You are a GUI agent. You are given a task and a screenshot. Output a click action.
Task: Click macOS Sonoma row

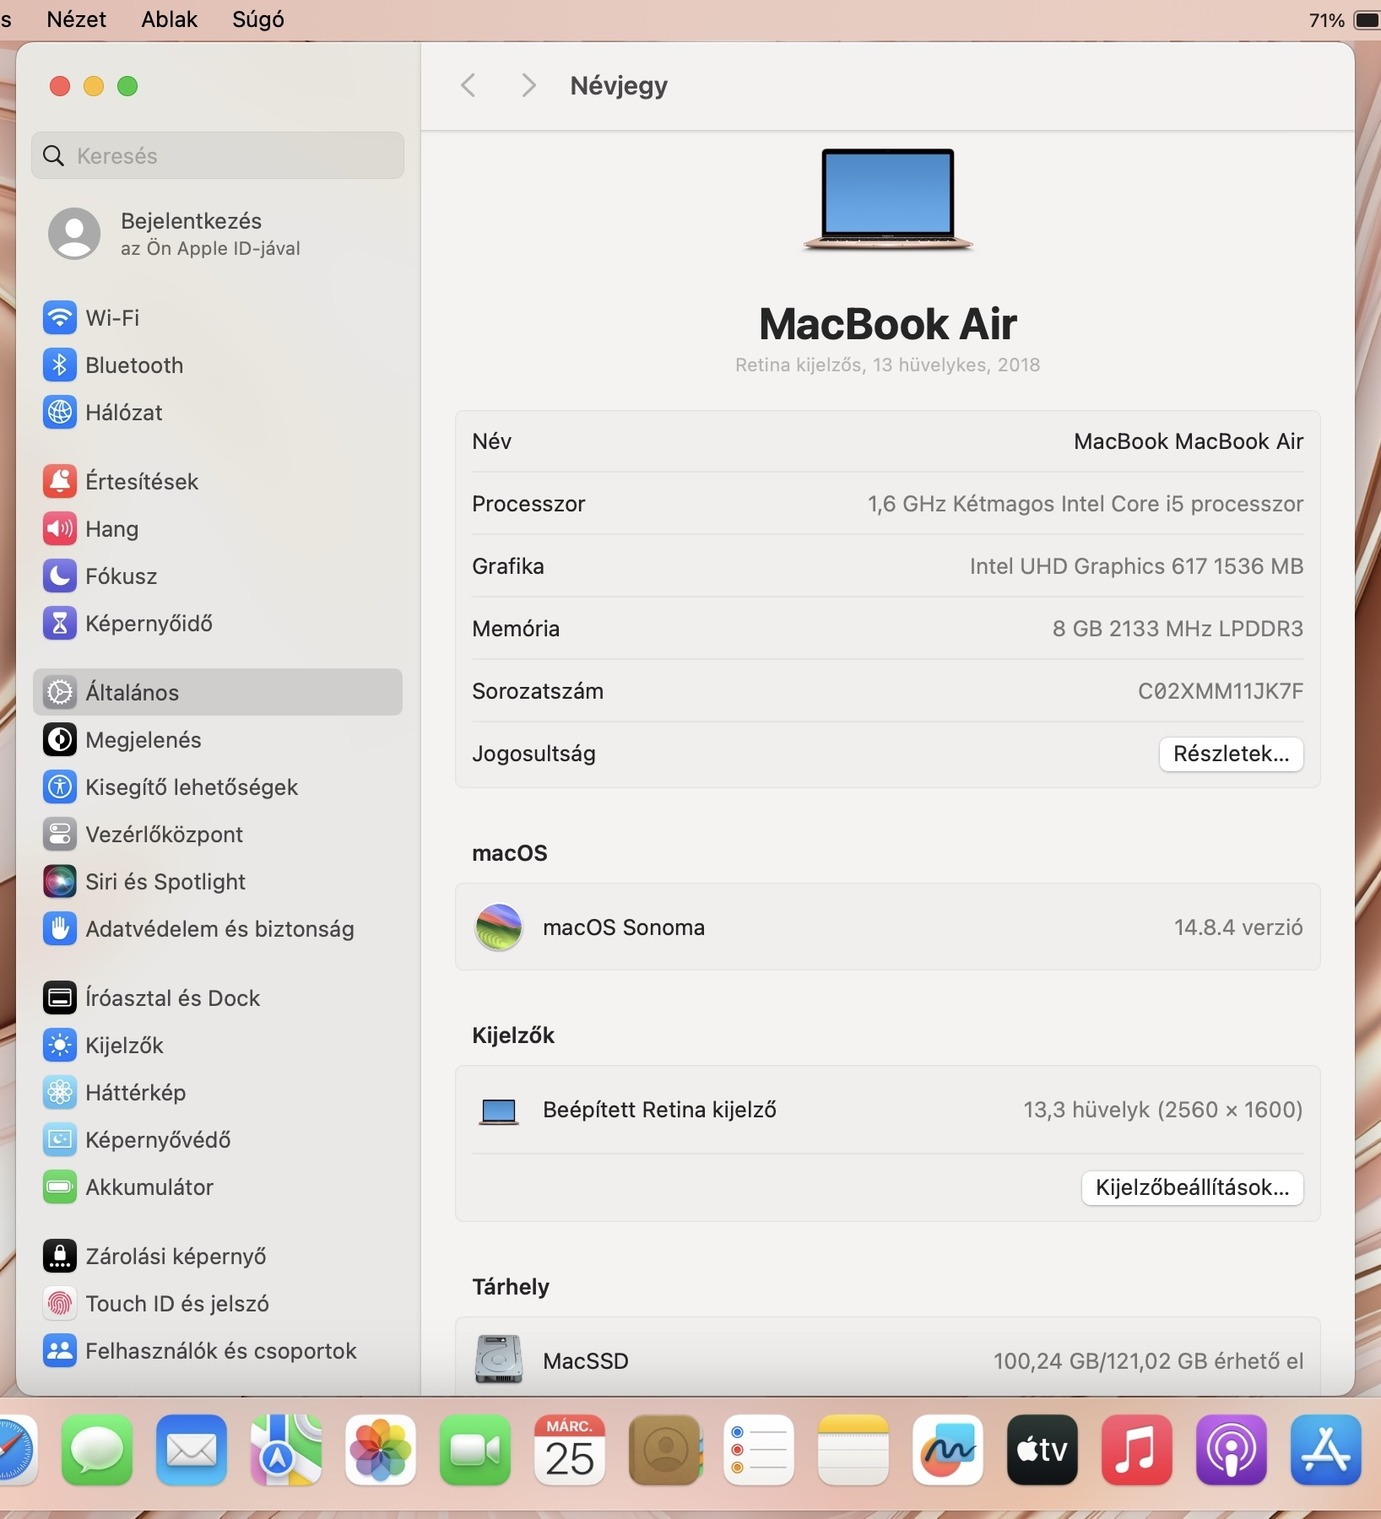click(x=888, y=927)
